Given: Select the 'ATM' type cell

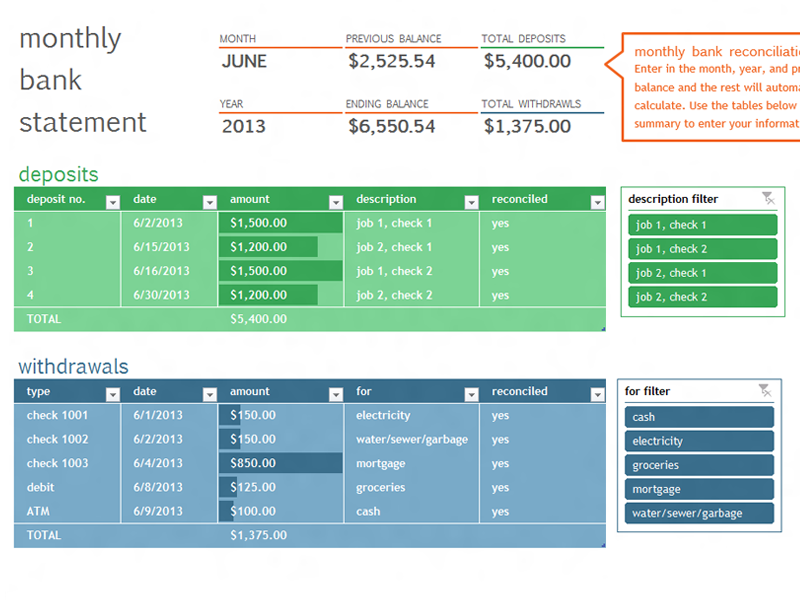Looking at the screenshot, I should tap(67, 511).
